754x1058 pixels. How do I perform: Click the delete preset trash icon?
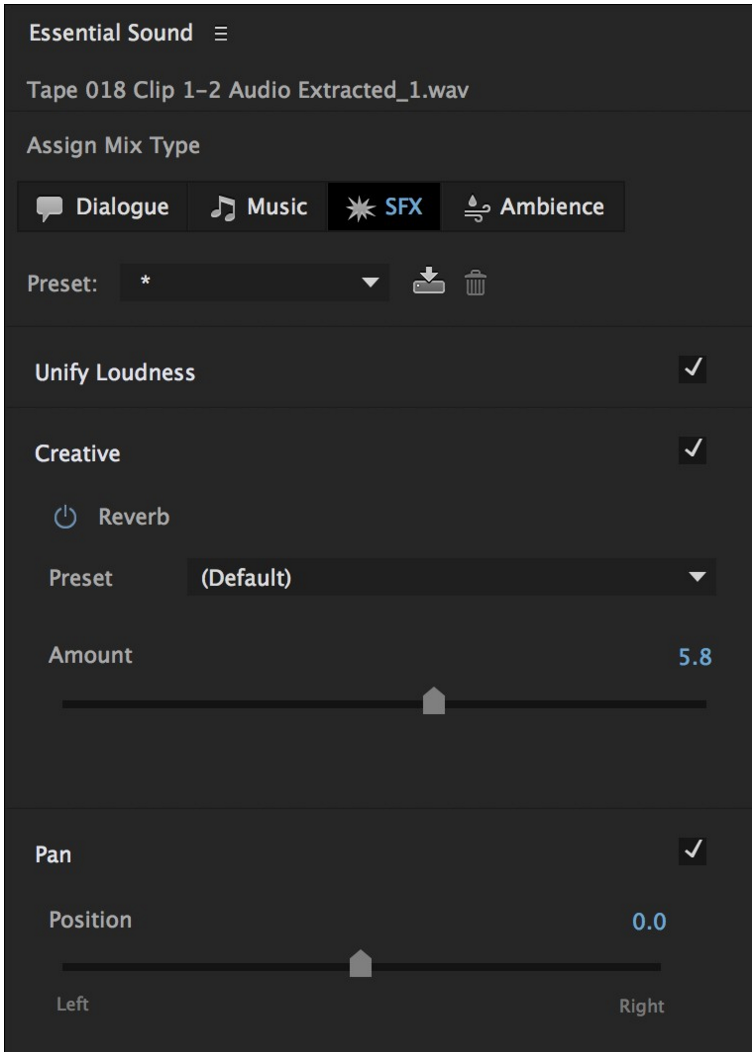476,284
